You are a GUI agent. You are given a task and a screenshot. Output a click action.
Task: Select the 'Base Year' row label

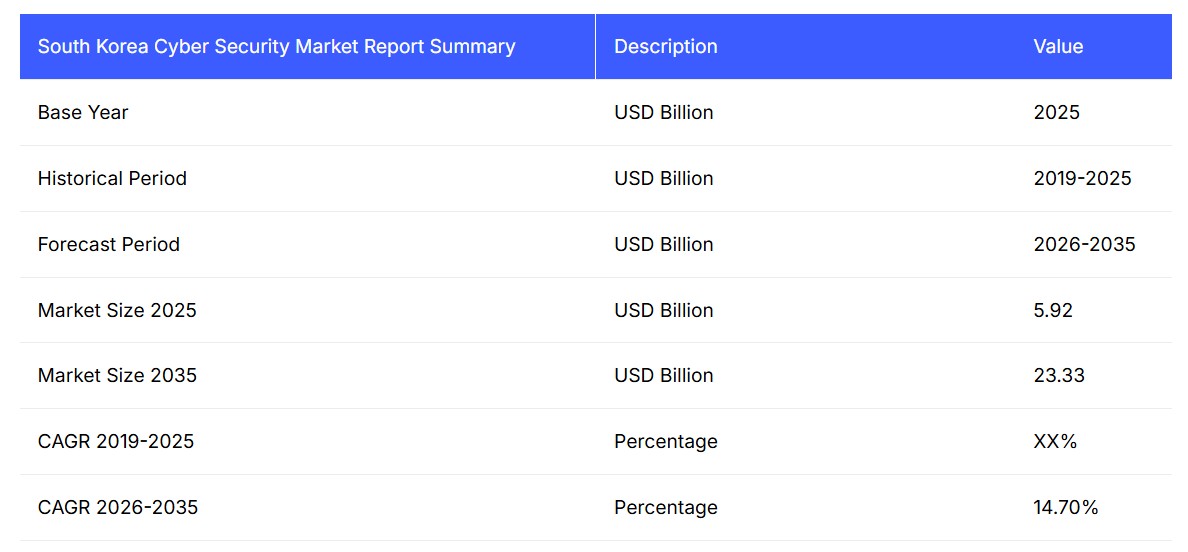(x=83, y=113)
